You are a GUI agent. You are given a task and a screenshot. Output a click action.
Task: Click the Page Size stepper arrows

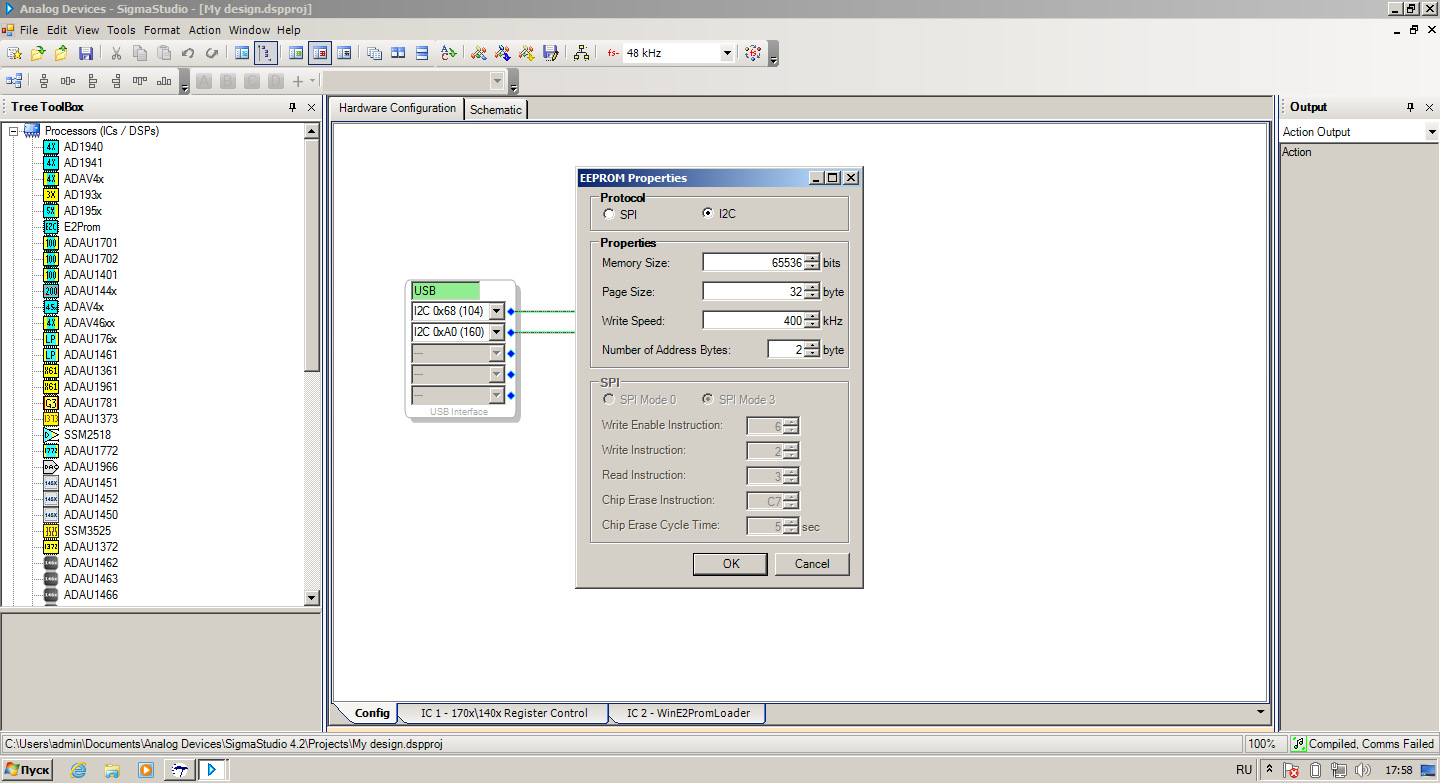tap(812, 291)
